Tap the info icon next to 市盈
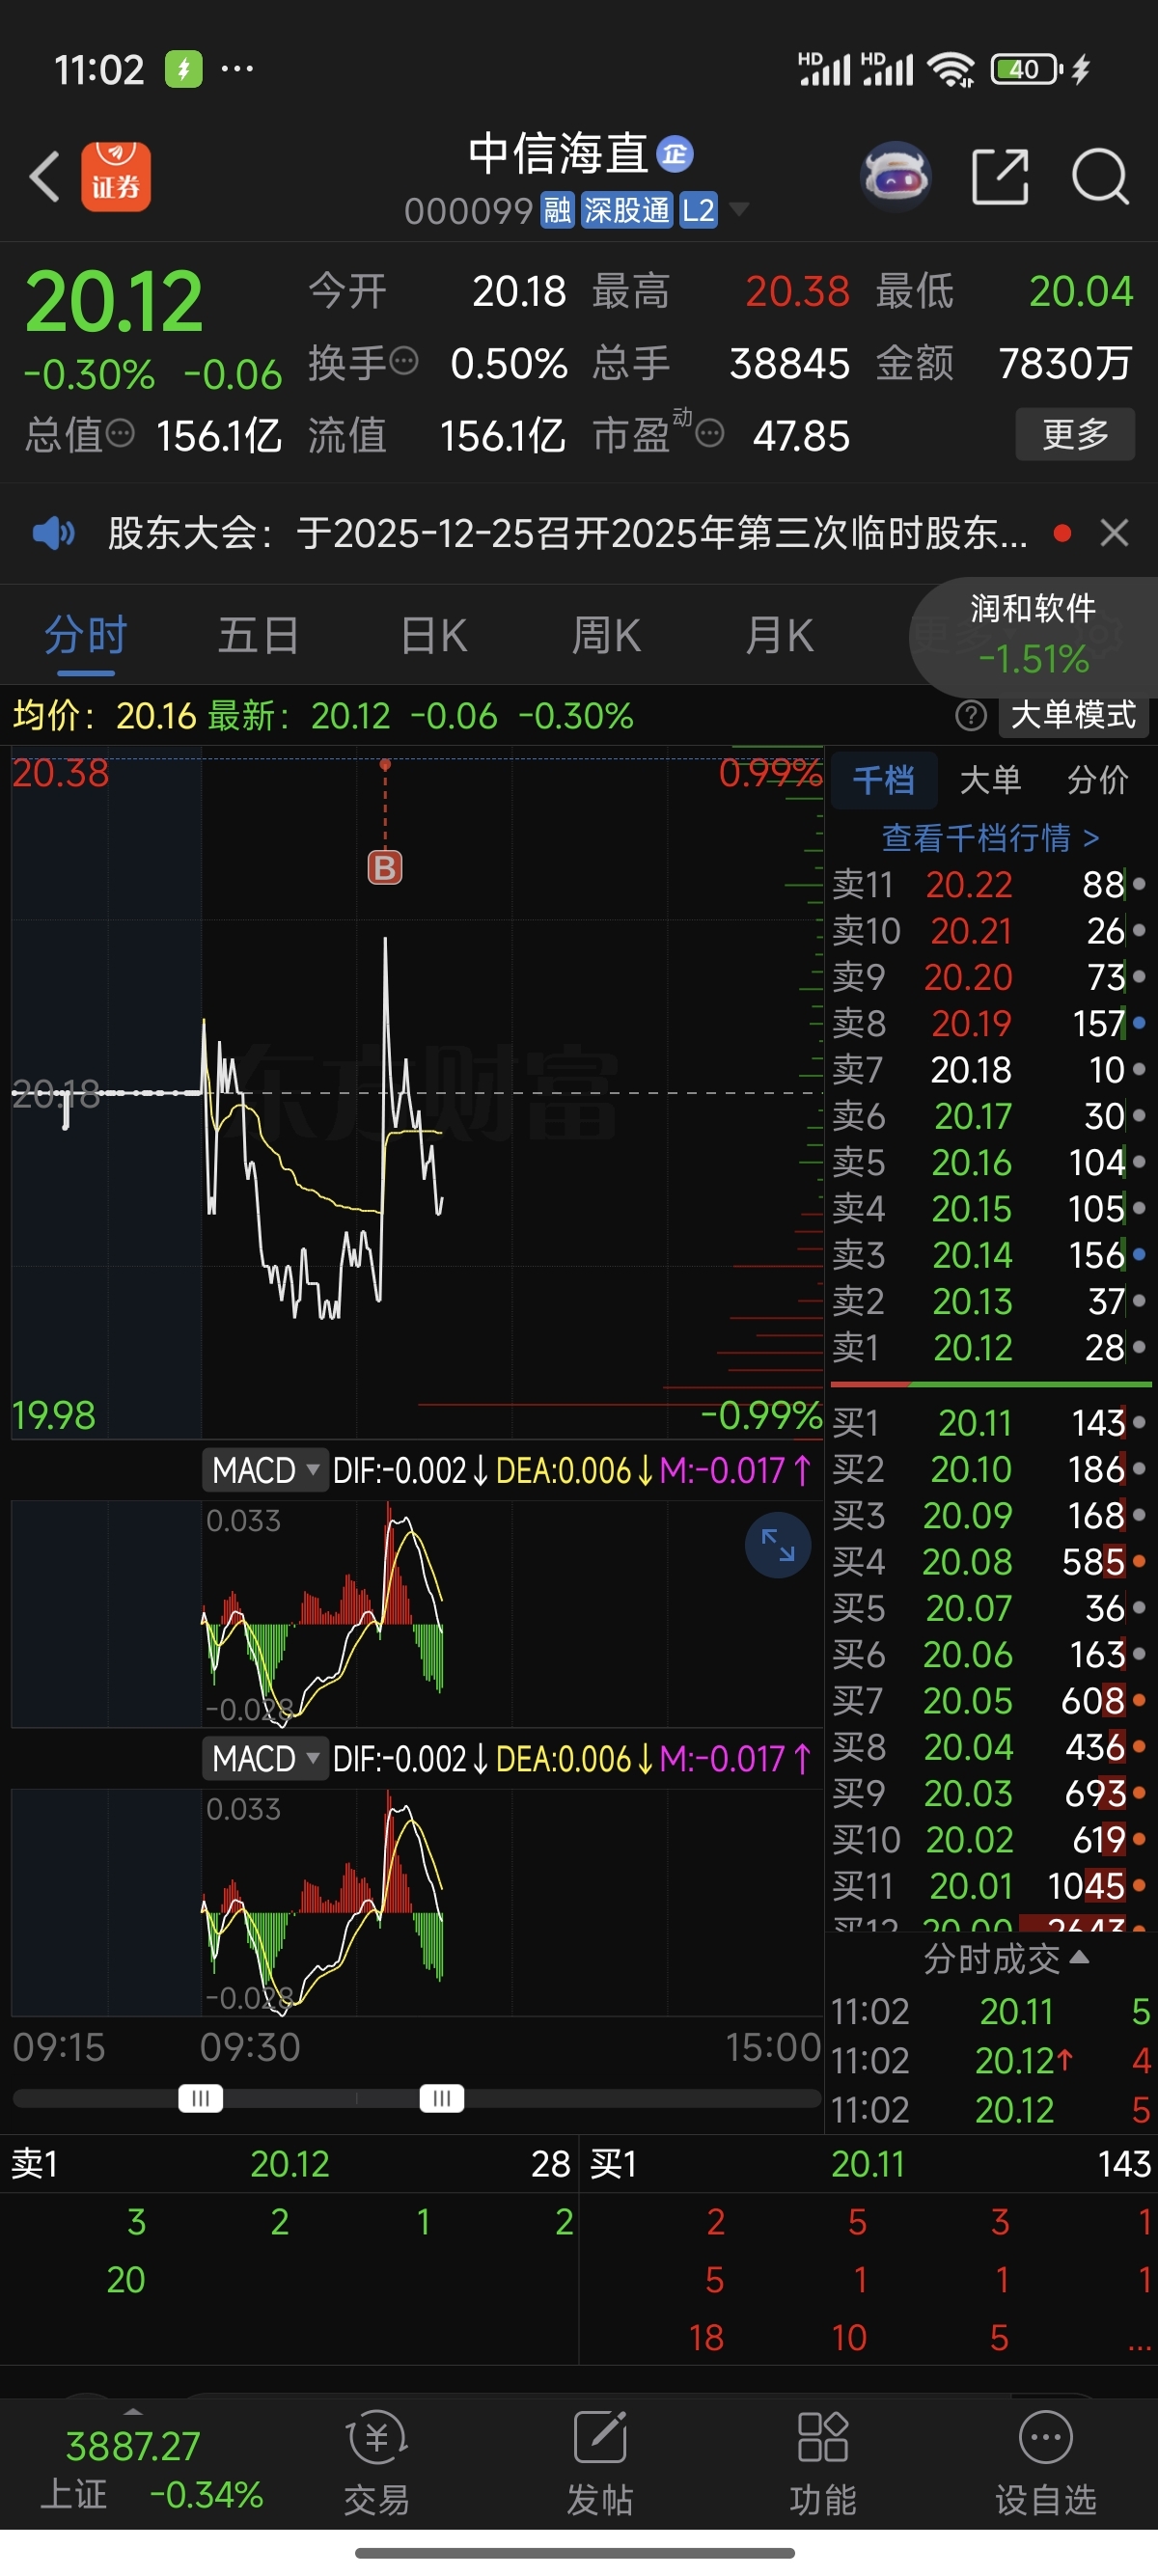The height and width of the screenshot is (2576, 1158). click(709, 434)
